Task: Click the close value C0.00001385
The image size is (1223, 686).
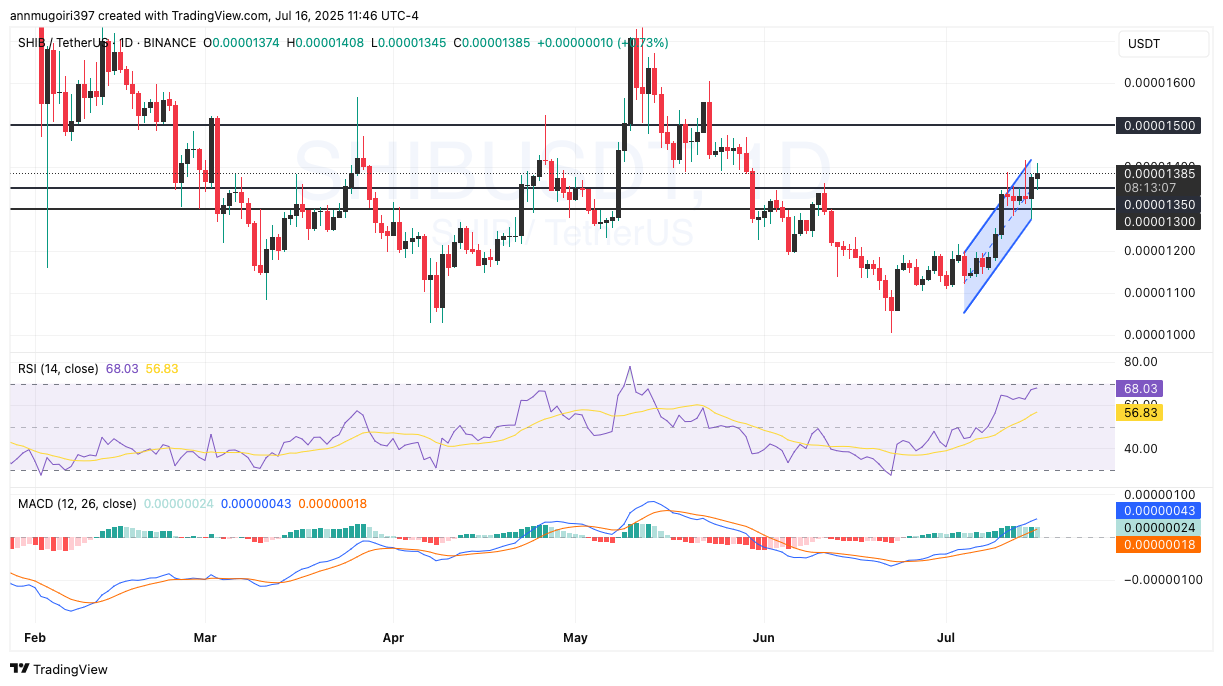Action: coord(492,43)
